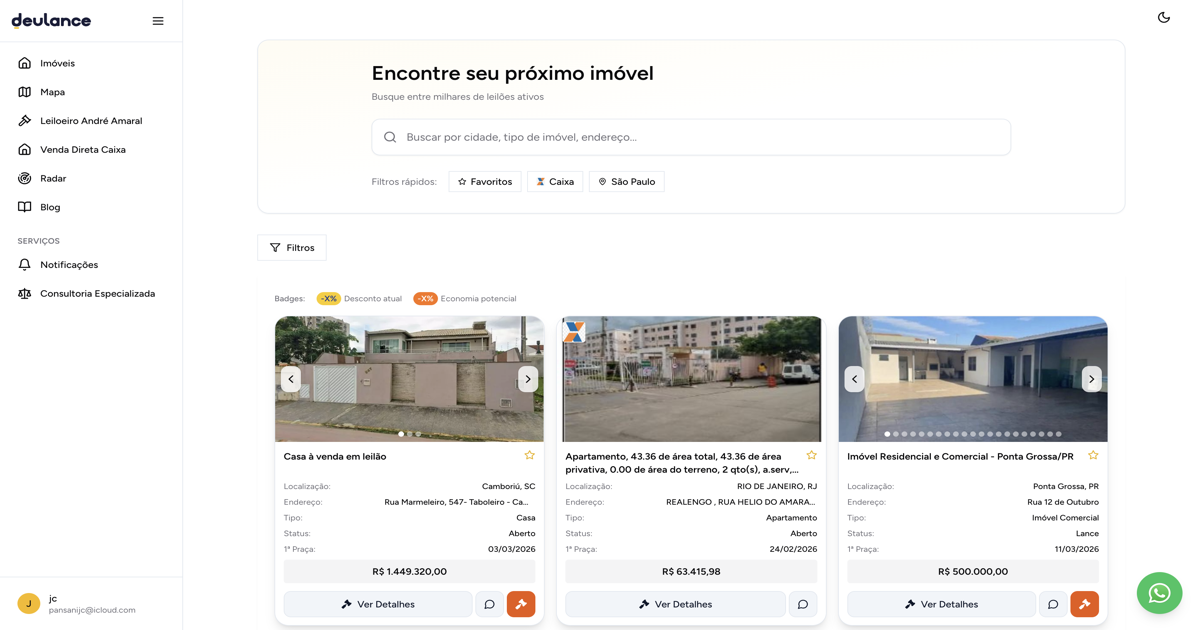Open chat icon on Ponta Grossa card
Screen dimensions: 1200x630
coord(1053,604)
